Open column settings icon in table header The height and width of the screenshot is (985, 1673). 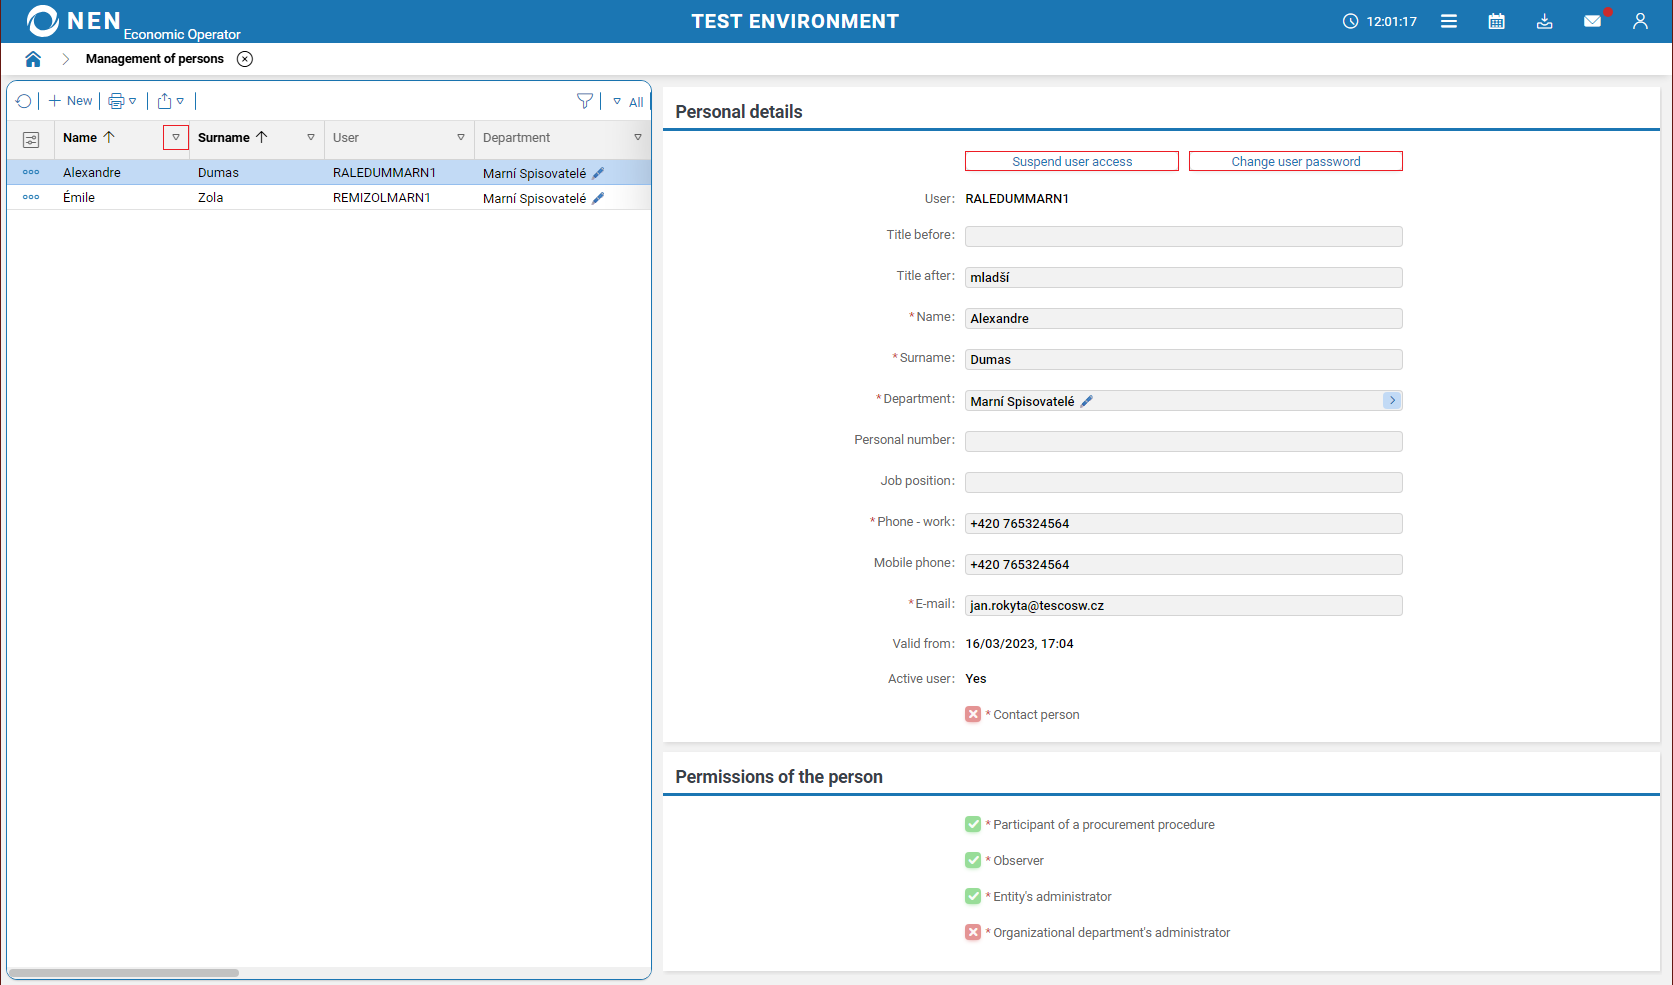tap(31, 139)
